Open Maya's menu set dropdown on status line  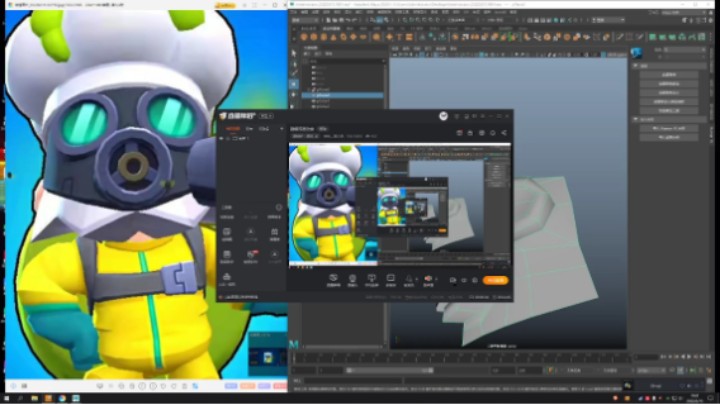pyautogui.click(x=305, y=20)
